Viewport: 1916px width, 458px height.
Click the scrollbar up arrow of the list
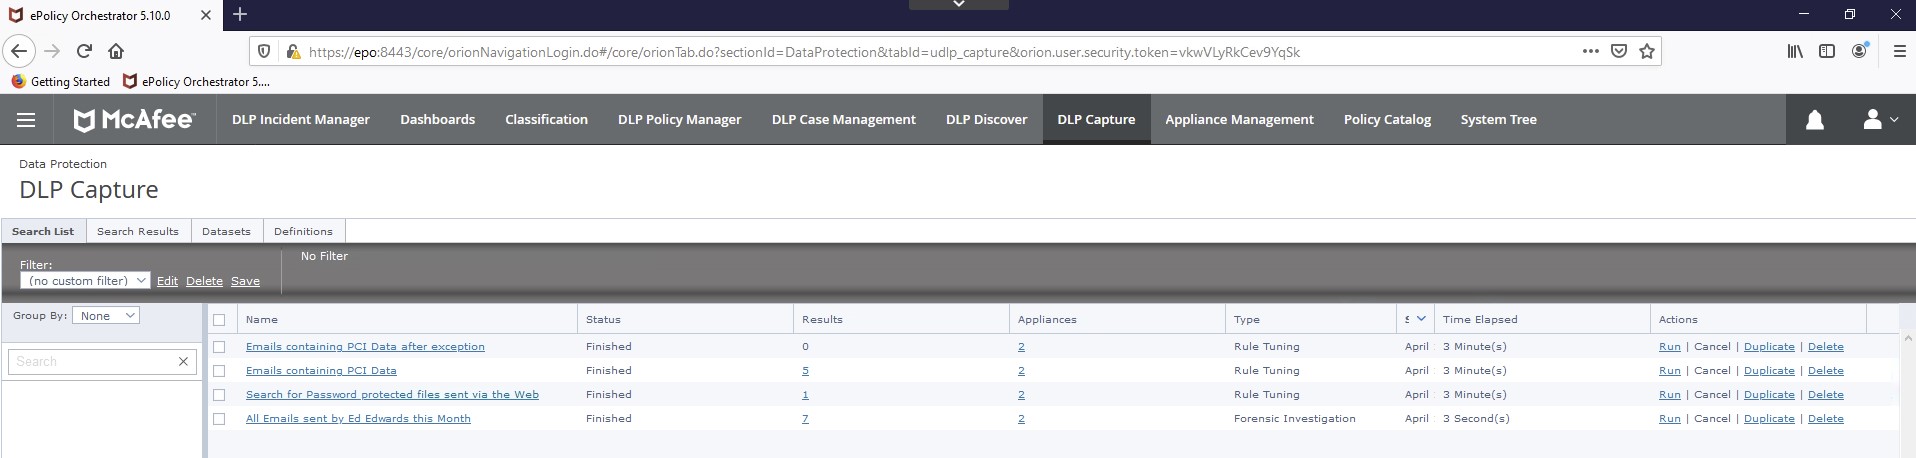pyautogui.click(x=1907, y=340)
